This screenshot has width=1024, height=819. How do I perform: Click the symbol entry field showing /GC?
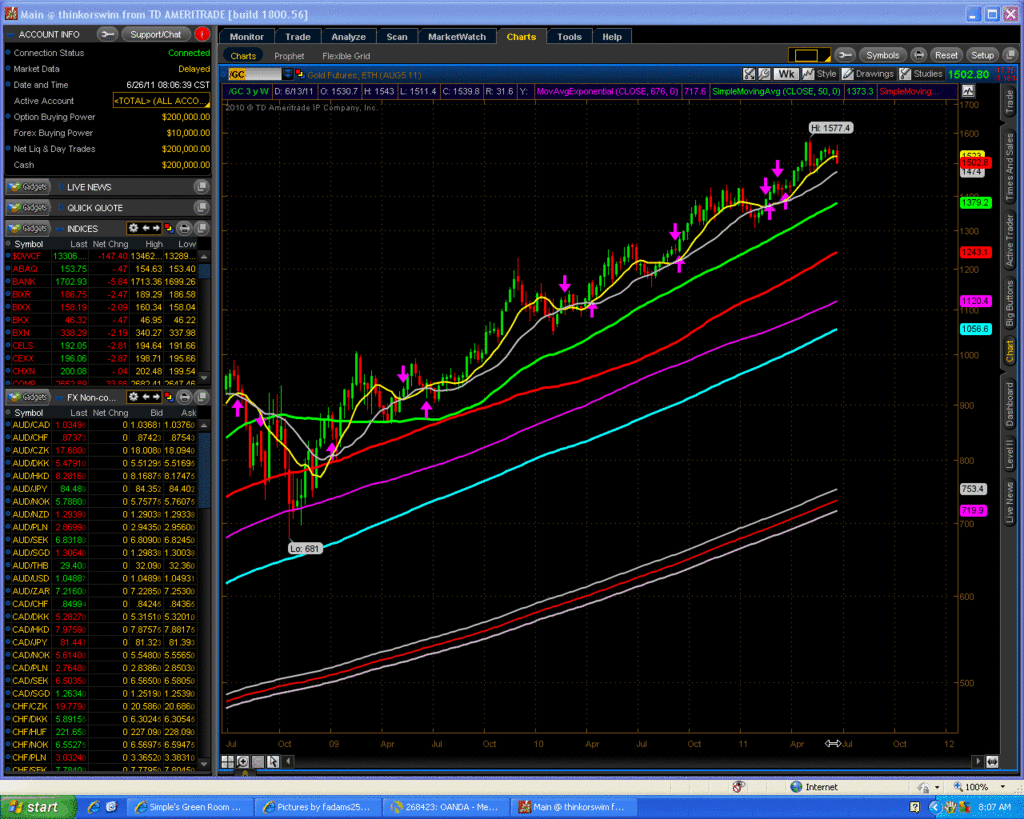pyautogui.click(x=256, y=74)
